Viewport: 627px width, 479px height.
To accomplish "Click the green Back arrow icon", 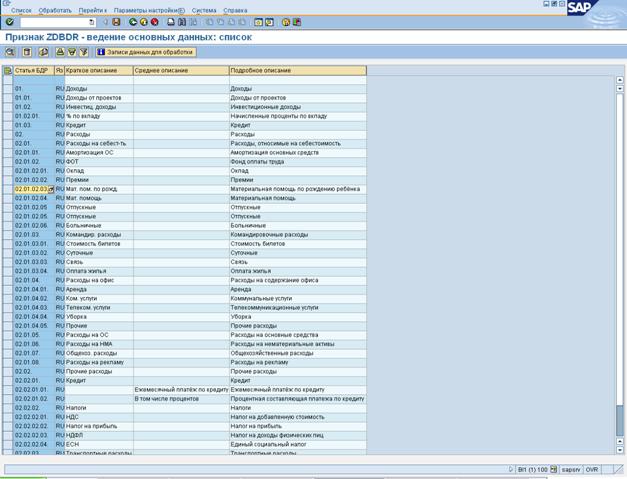I will 133,21.
